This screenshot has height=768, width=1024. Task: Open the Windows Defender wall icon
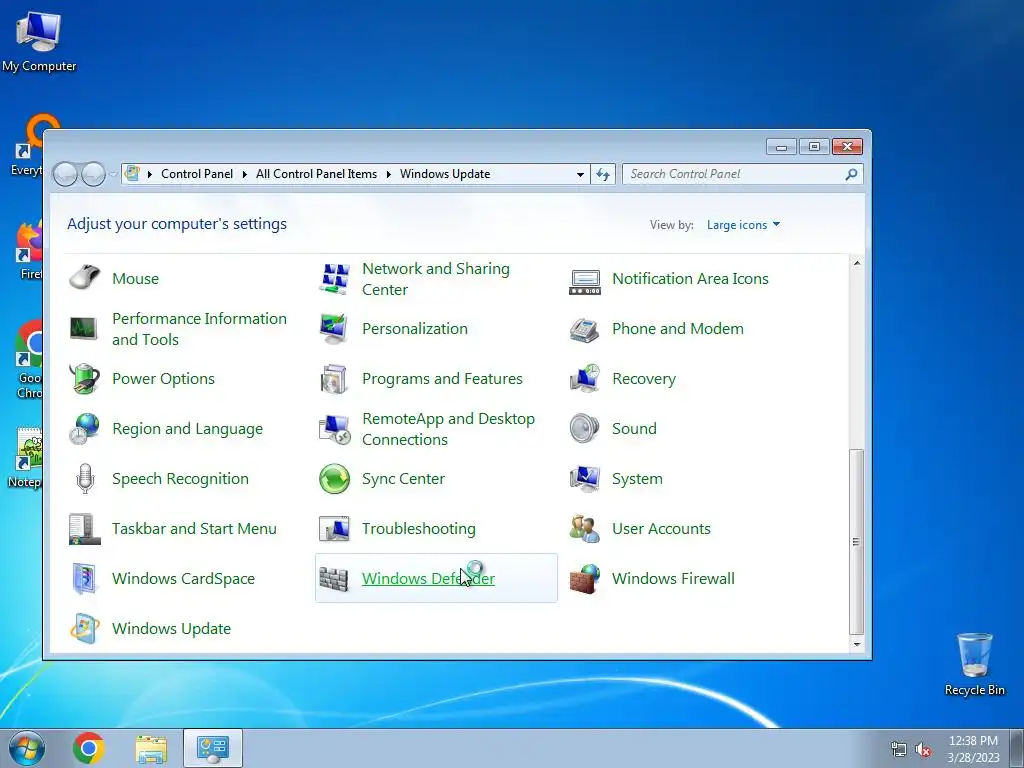pos(334,579)
